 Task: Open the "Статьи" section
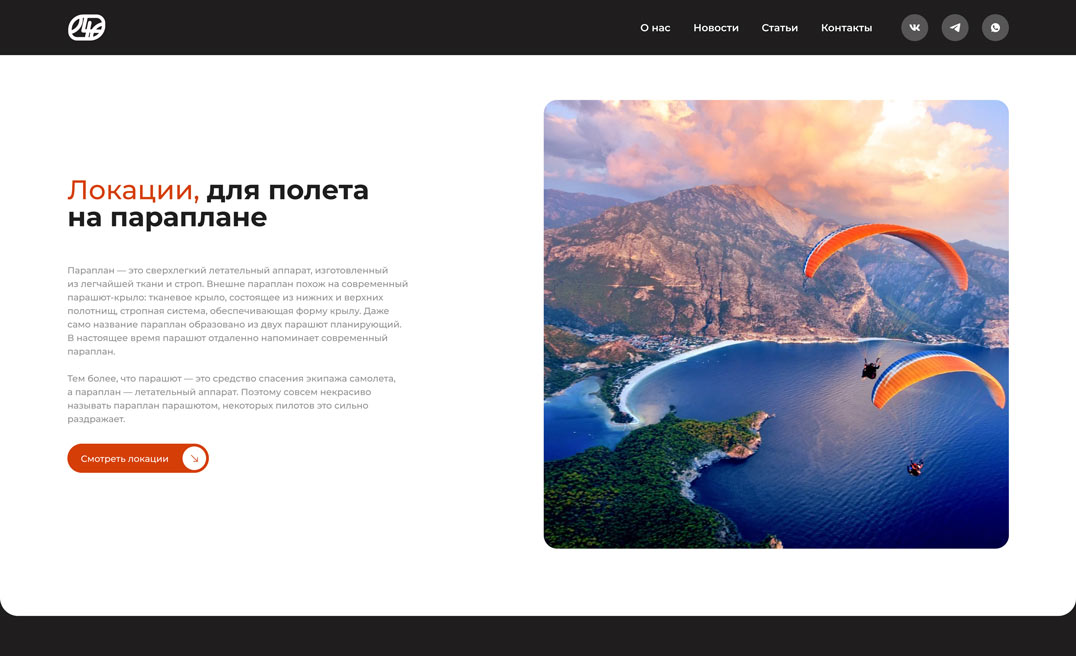click(779, 28)
